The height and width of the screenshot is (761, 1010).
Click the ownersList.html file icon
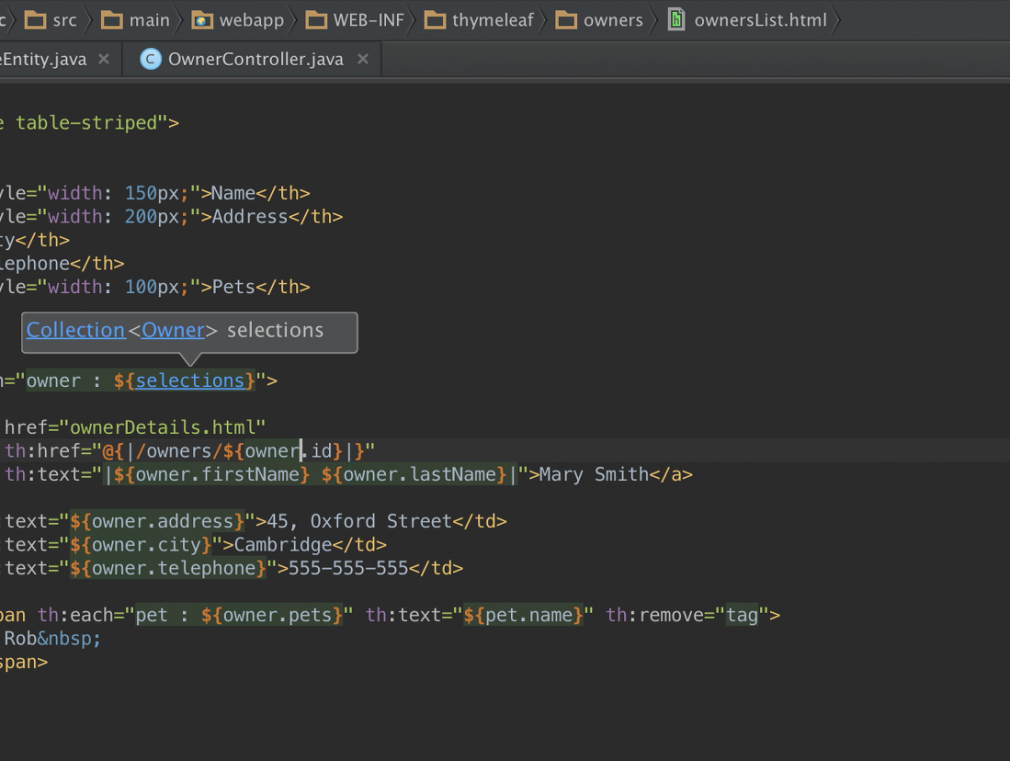[x=676, y=19]
